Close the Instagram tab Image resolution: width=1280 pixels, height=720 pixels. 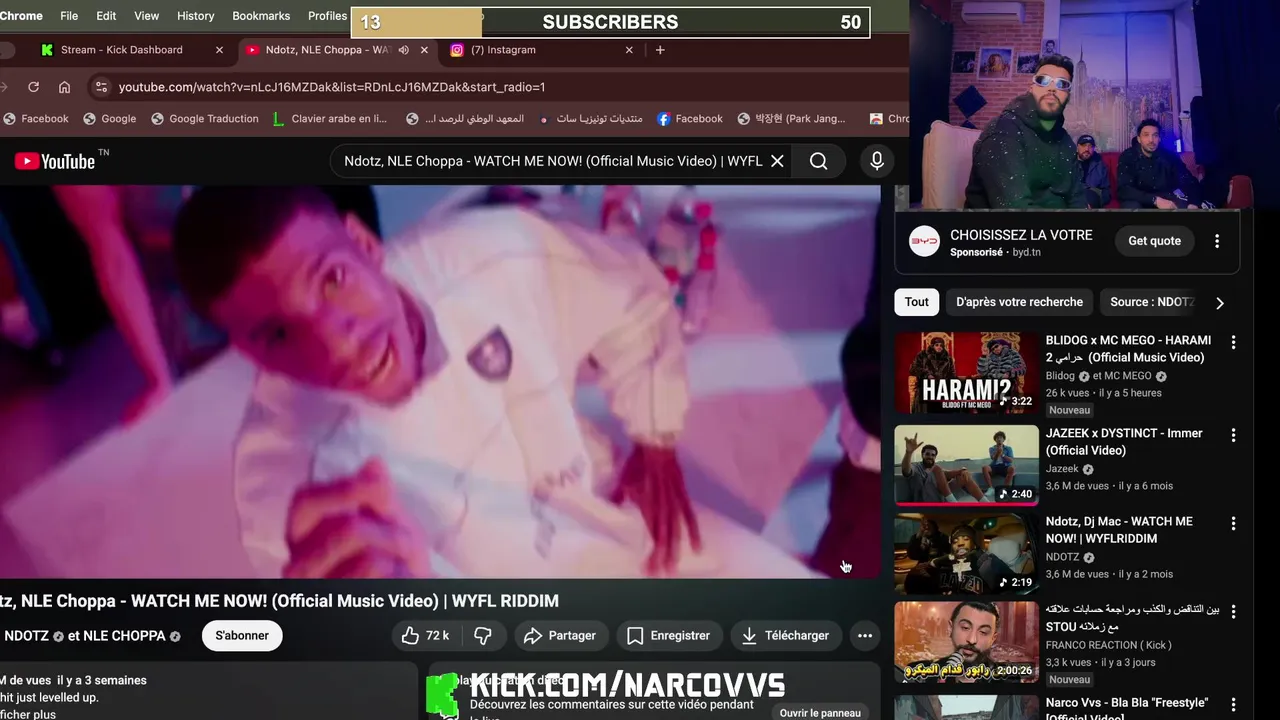pyautogui.click(x=629, y=50)
